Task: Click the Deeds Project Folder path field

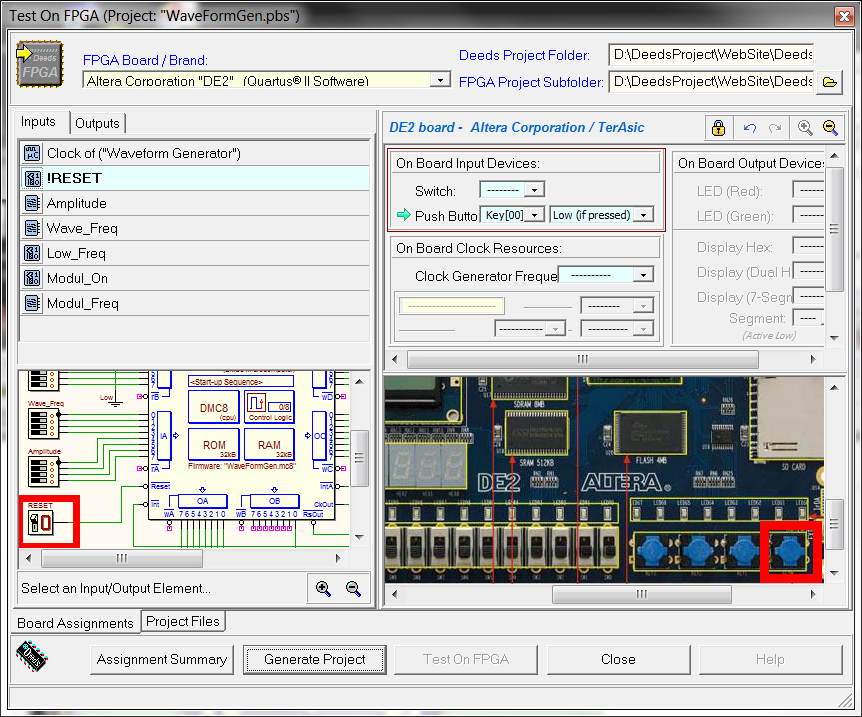Action: (711, 54)
